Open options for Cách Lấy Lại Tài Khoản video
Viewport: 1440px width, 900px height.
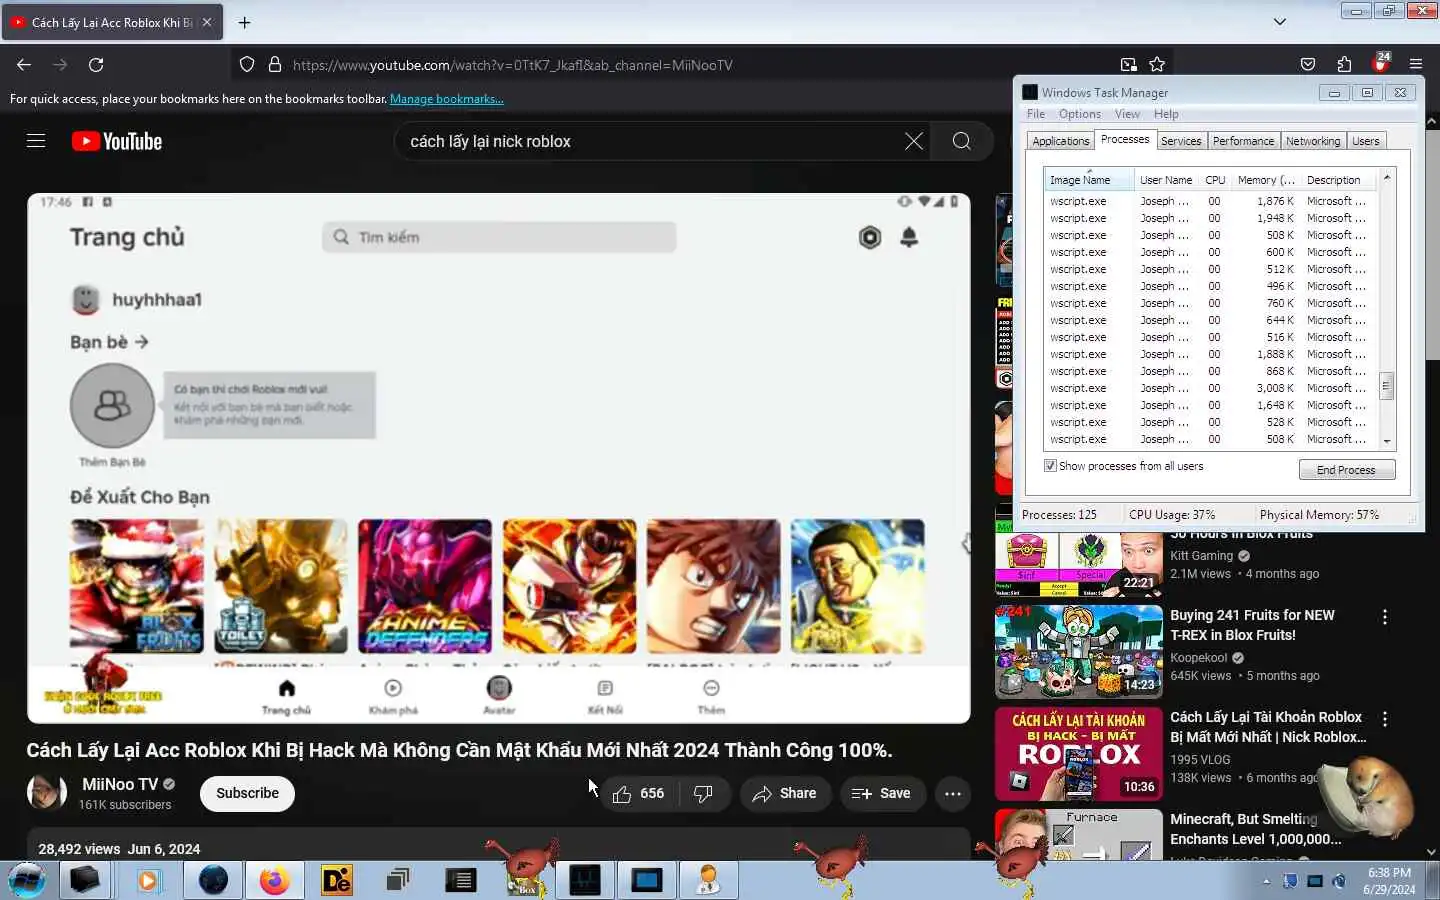[x=1385, y=720]
